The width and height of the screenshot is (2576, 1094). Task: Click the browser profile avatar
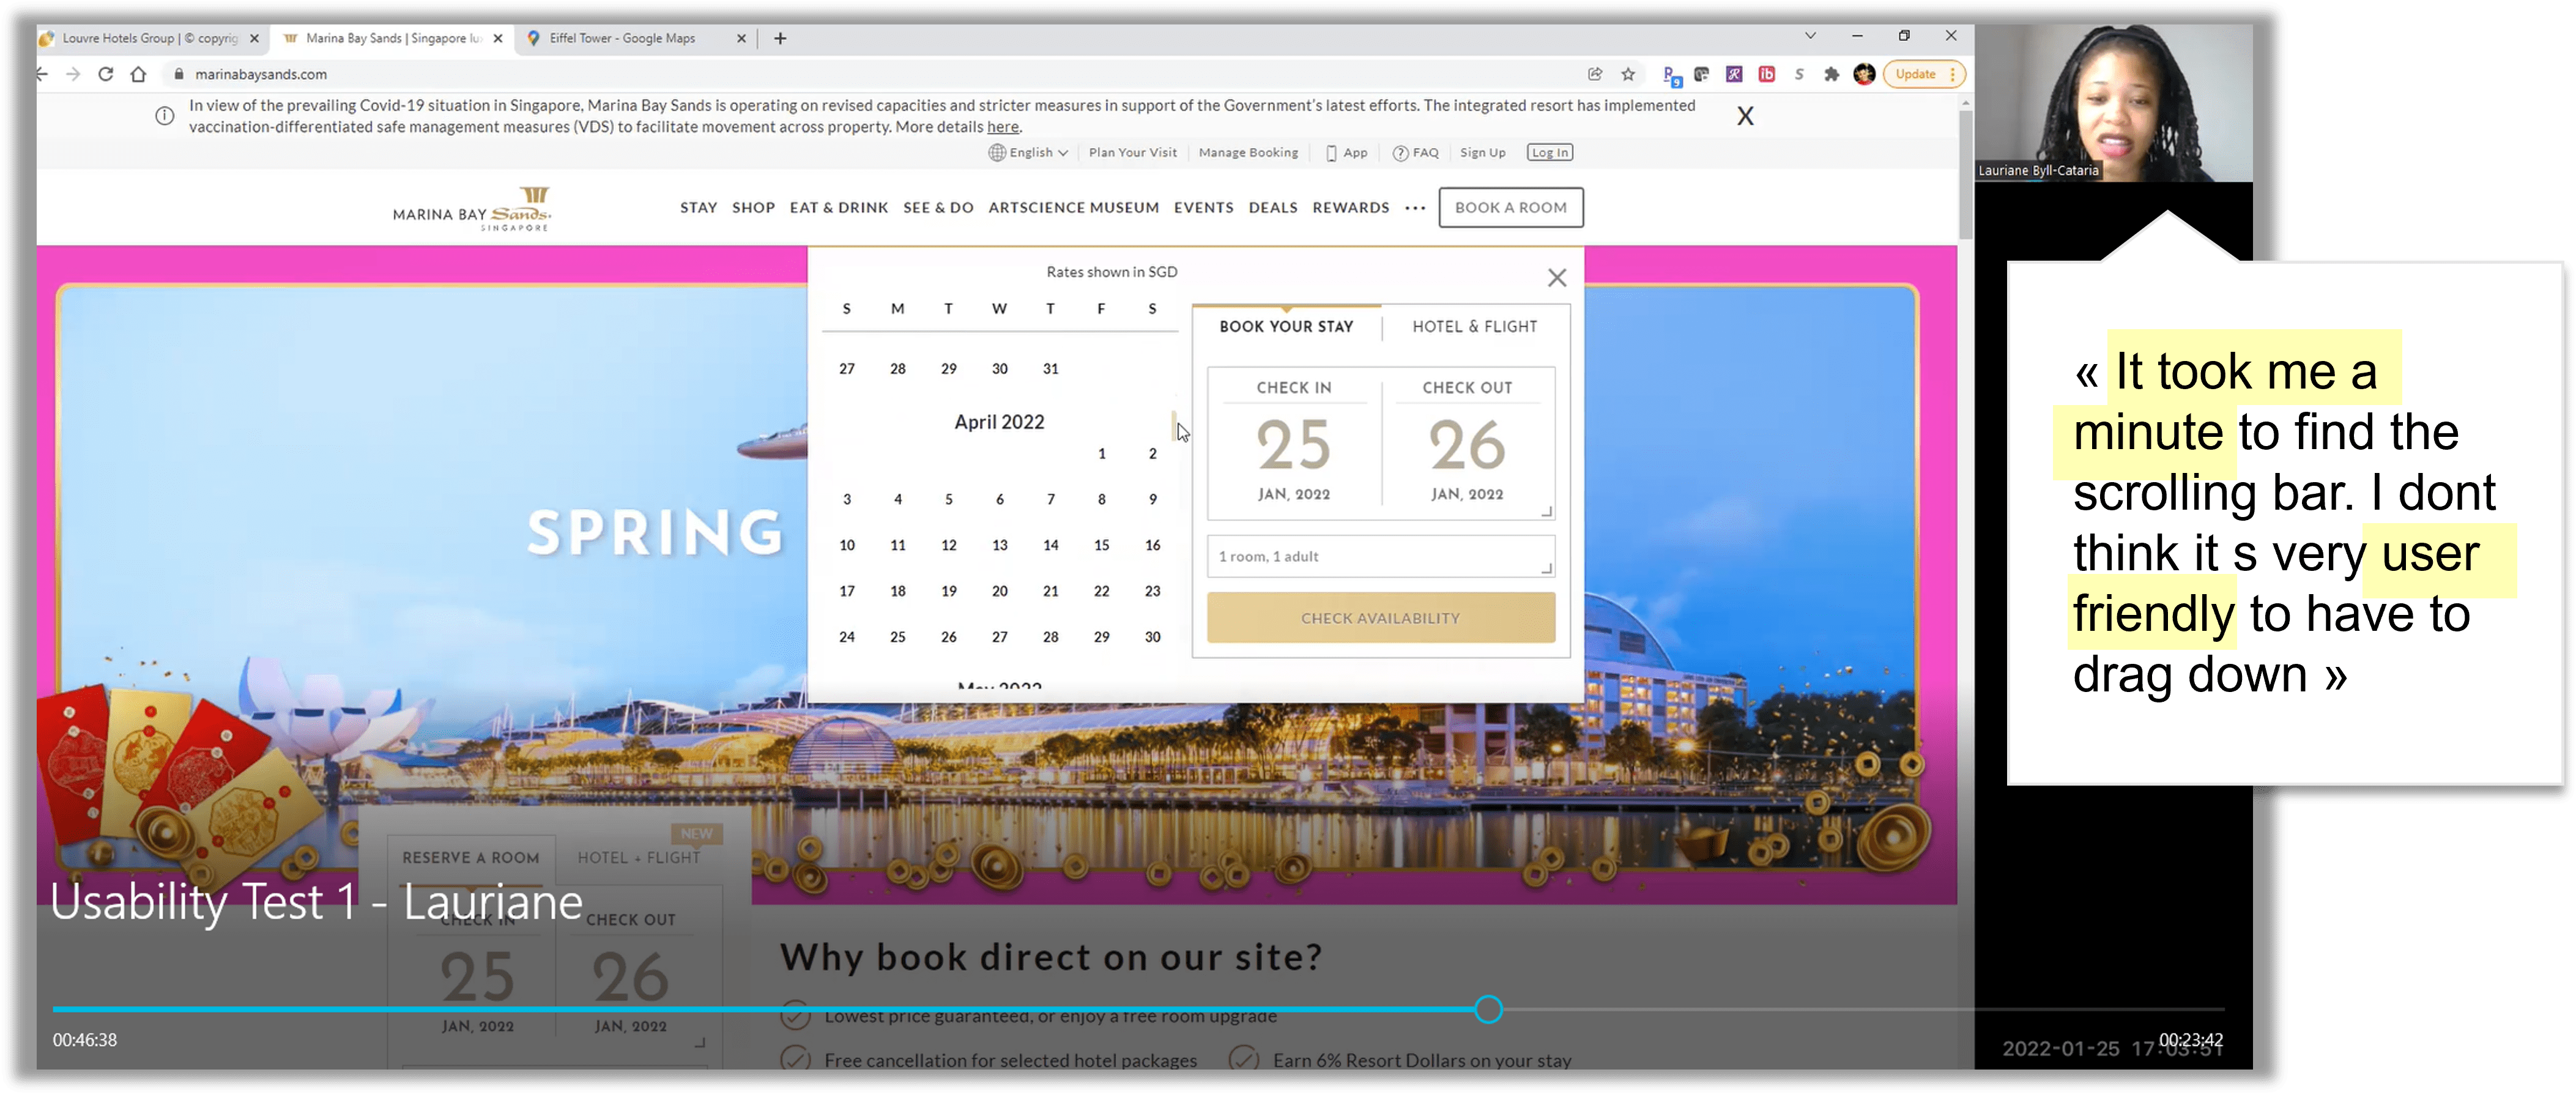pos(1864,74)
